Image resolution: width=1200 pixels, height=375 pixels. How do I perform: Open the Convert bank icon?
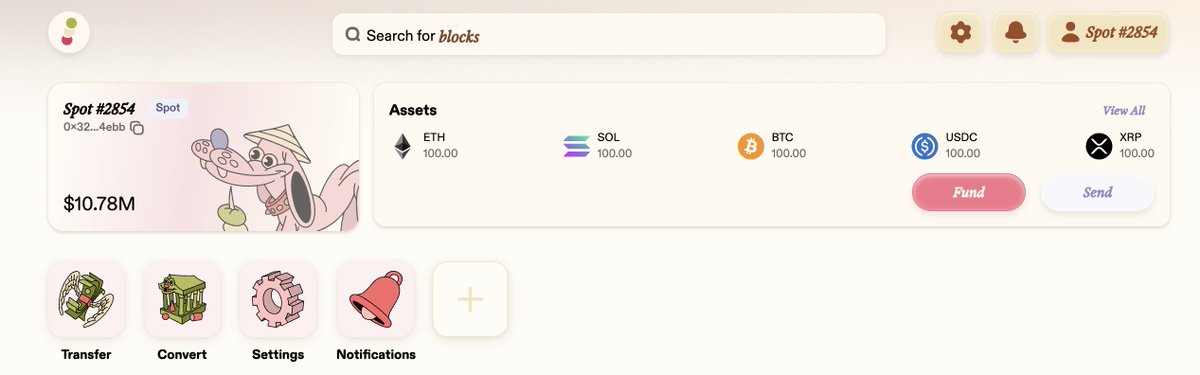tap(182, 299)
